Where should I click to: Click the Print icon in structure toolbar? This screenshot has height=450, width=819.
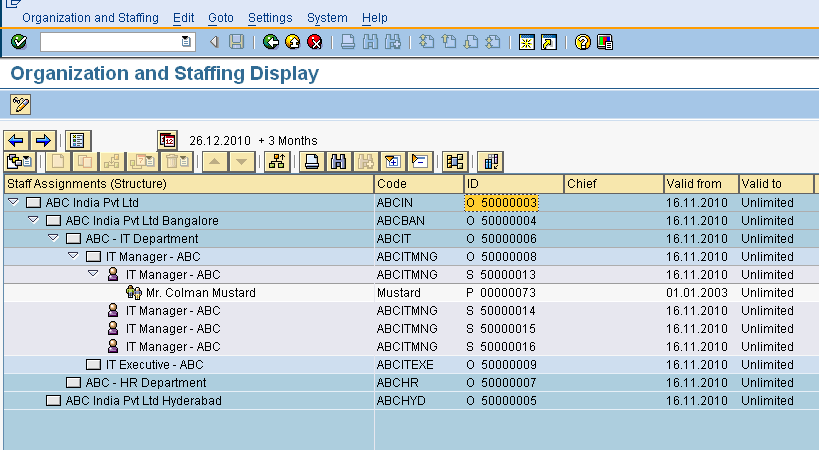(x=312, y=162)
